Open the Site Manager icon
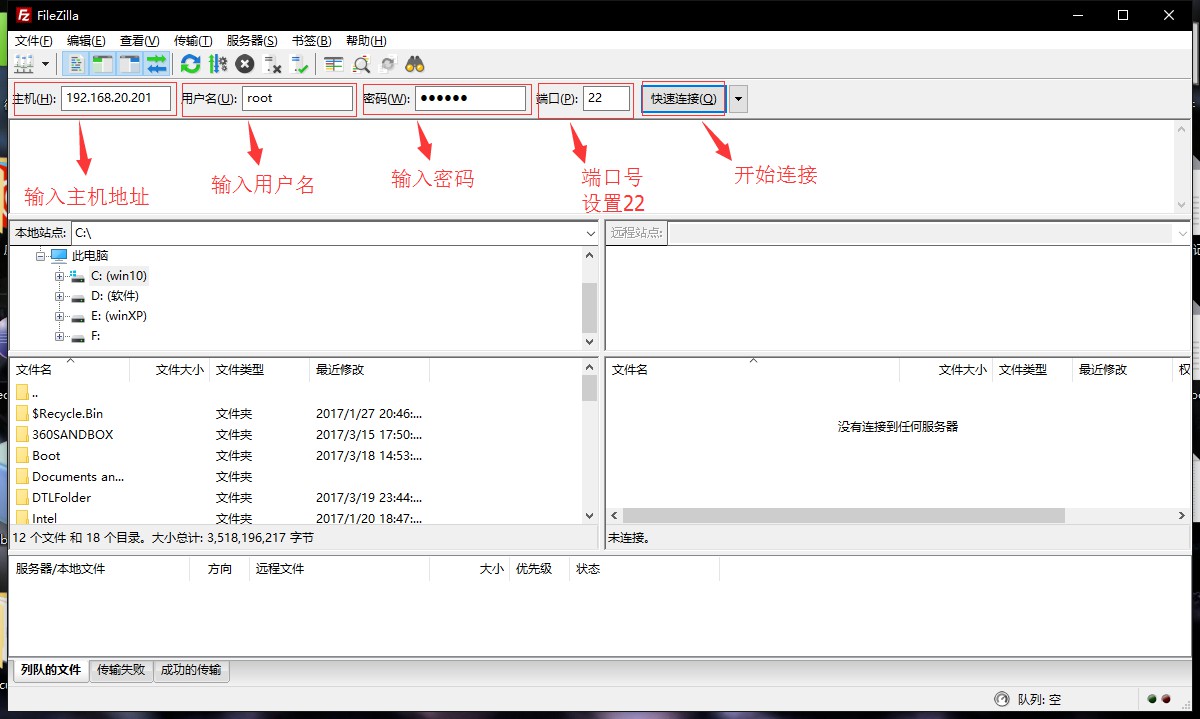This screenshot has height=719, width=1200. [x=24, y=64]
